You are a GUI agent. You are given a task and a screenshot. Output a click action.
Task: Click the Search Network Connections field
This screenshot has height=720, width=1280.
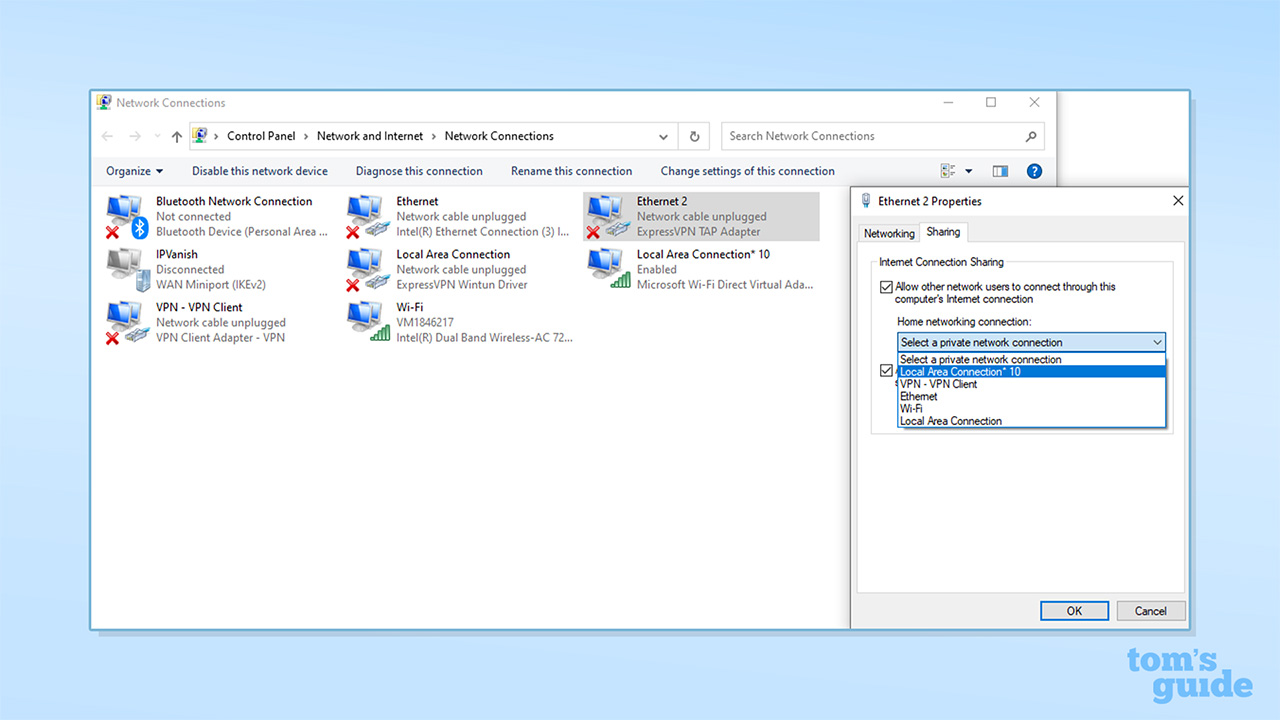point(870,136)
